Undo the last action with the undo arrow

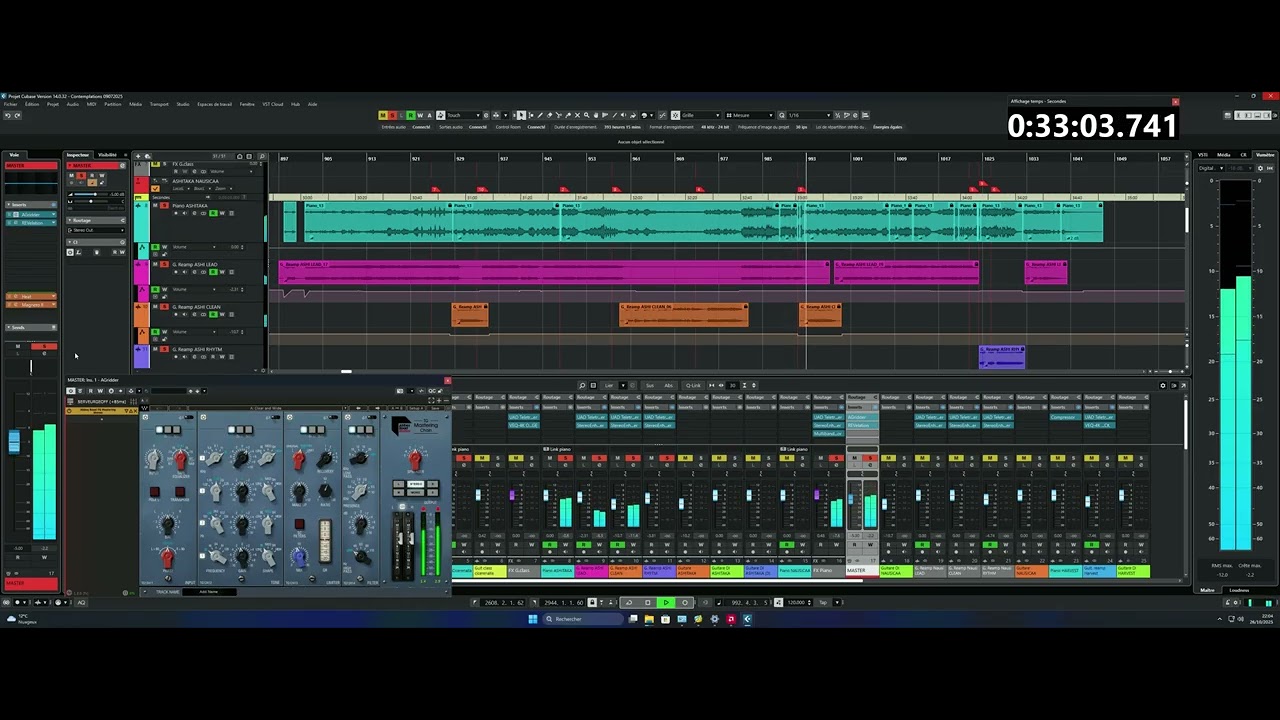click(8, 115)
